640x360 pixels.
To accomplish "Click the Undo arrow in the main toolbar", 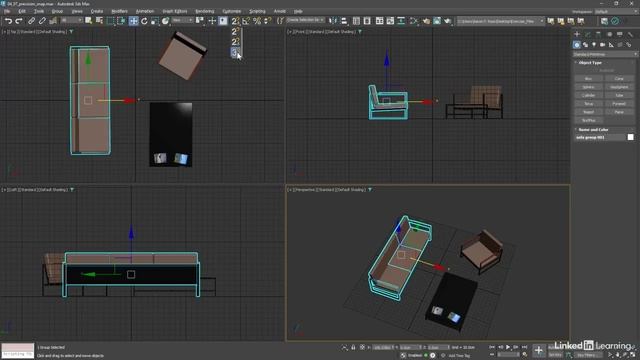I will (x=8, y=21).
